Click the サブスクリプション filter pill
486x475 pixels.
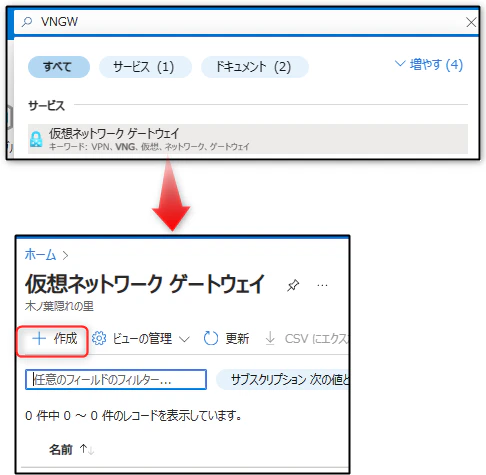tap(283, 379)
